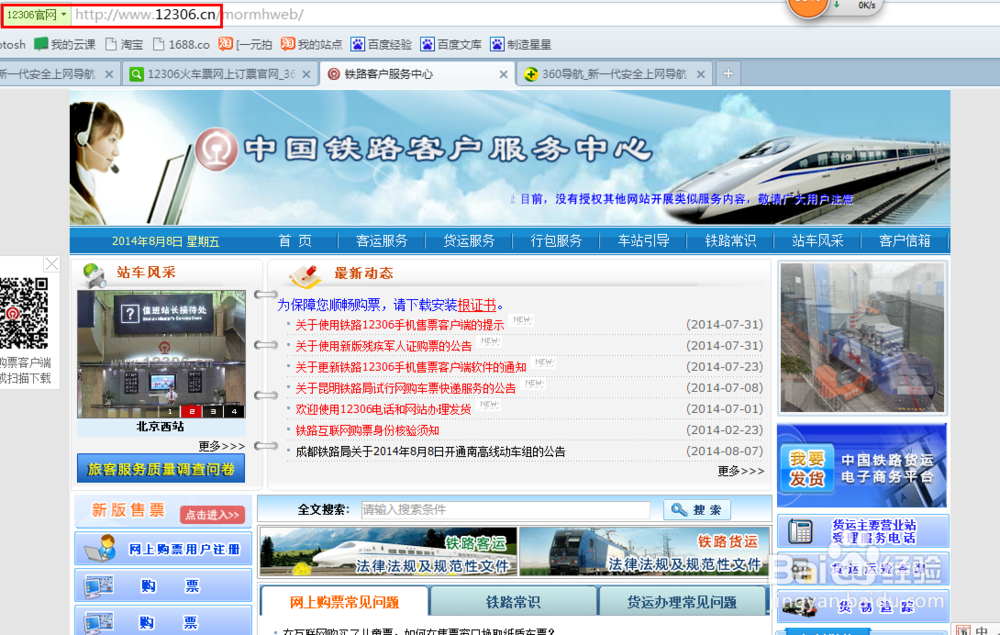Image resolution: width=1000 pixels, height=635 pixels.
Task: Go to 首页 in navigation bar
Action: click(x=295, y=241)
